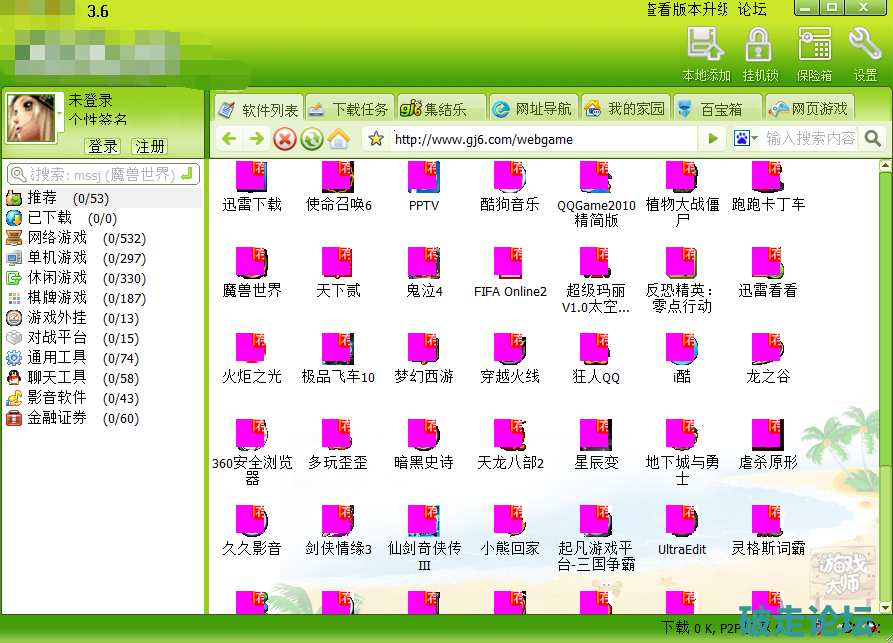Select 聊天工具 category in sidebar

pyautogui.click(x=57, y=377)
